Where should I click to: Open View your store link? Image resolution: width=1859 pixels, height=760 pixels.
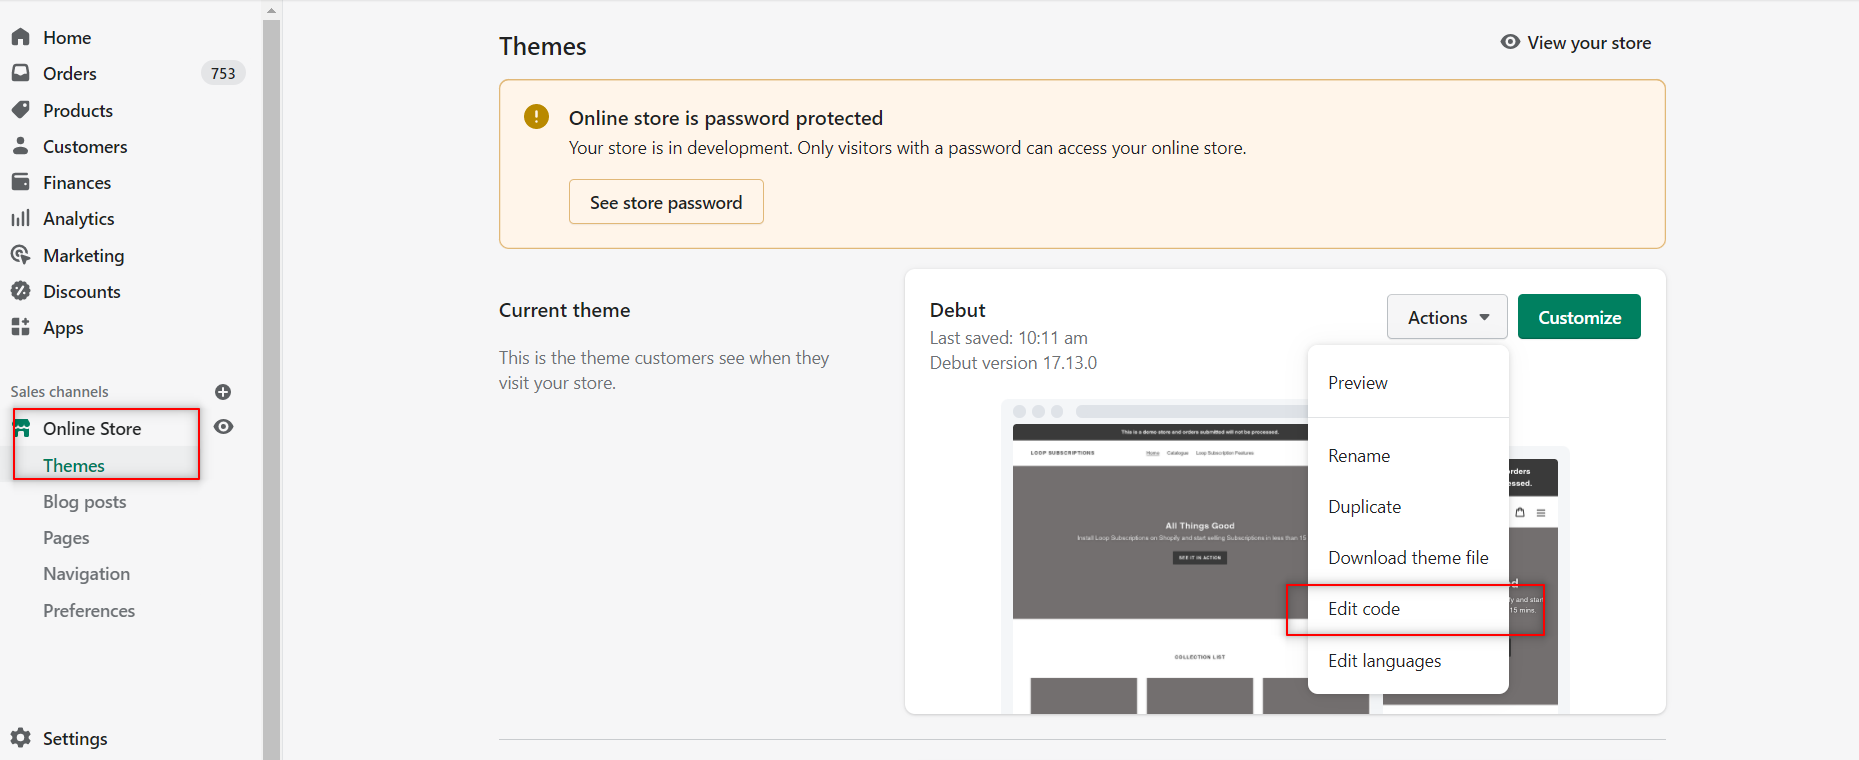1589,42
